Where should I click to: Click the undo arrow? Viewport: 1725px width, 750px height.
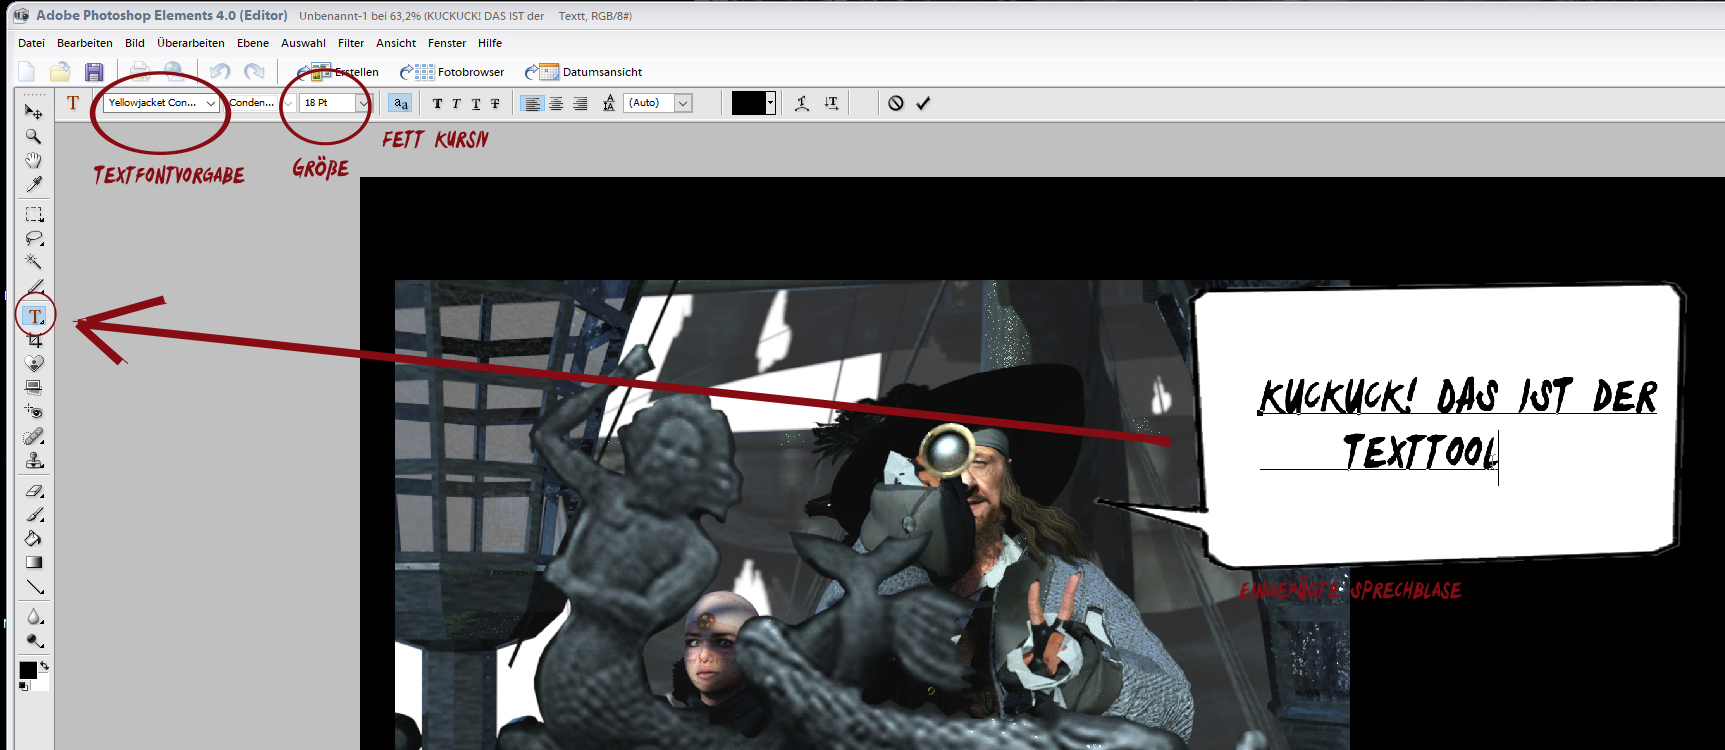tap(220, 71)
